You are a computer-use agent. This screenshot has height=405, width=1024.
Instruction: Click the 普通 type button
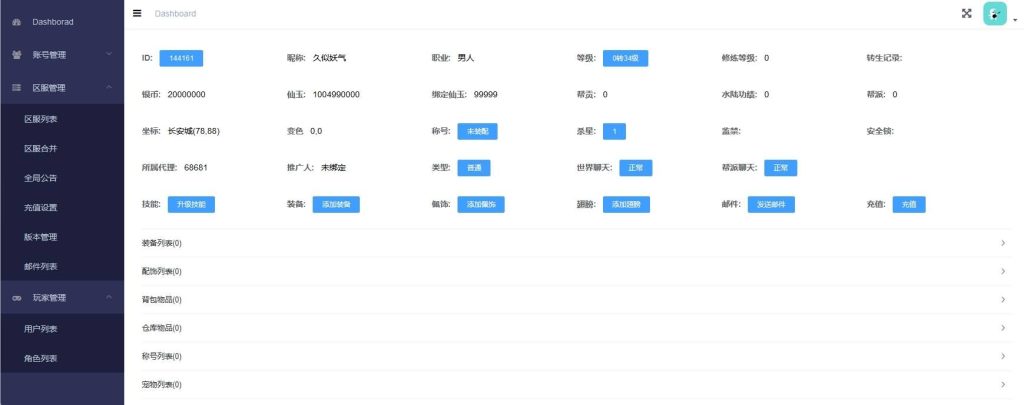click(473, 168)
